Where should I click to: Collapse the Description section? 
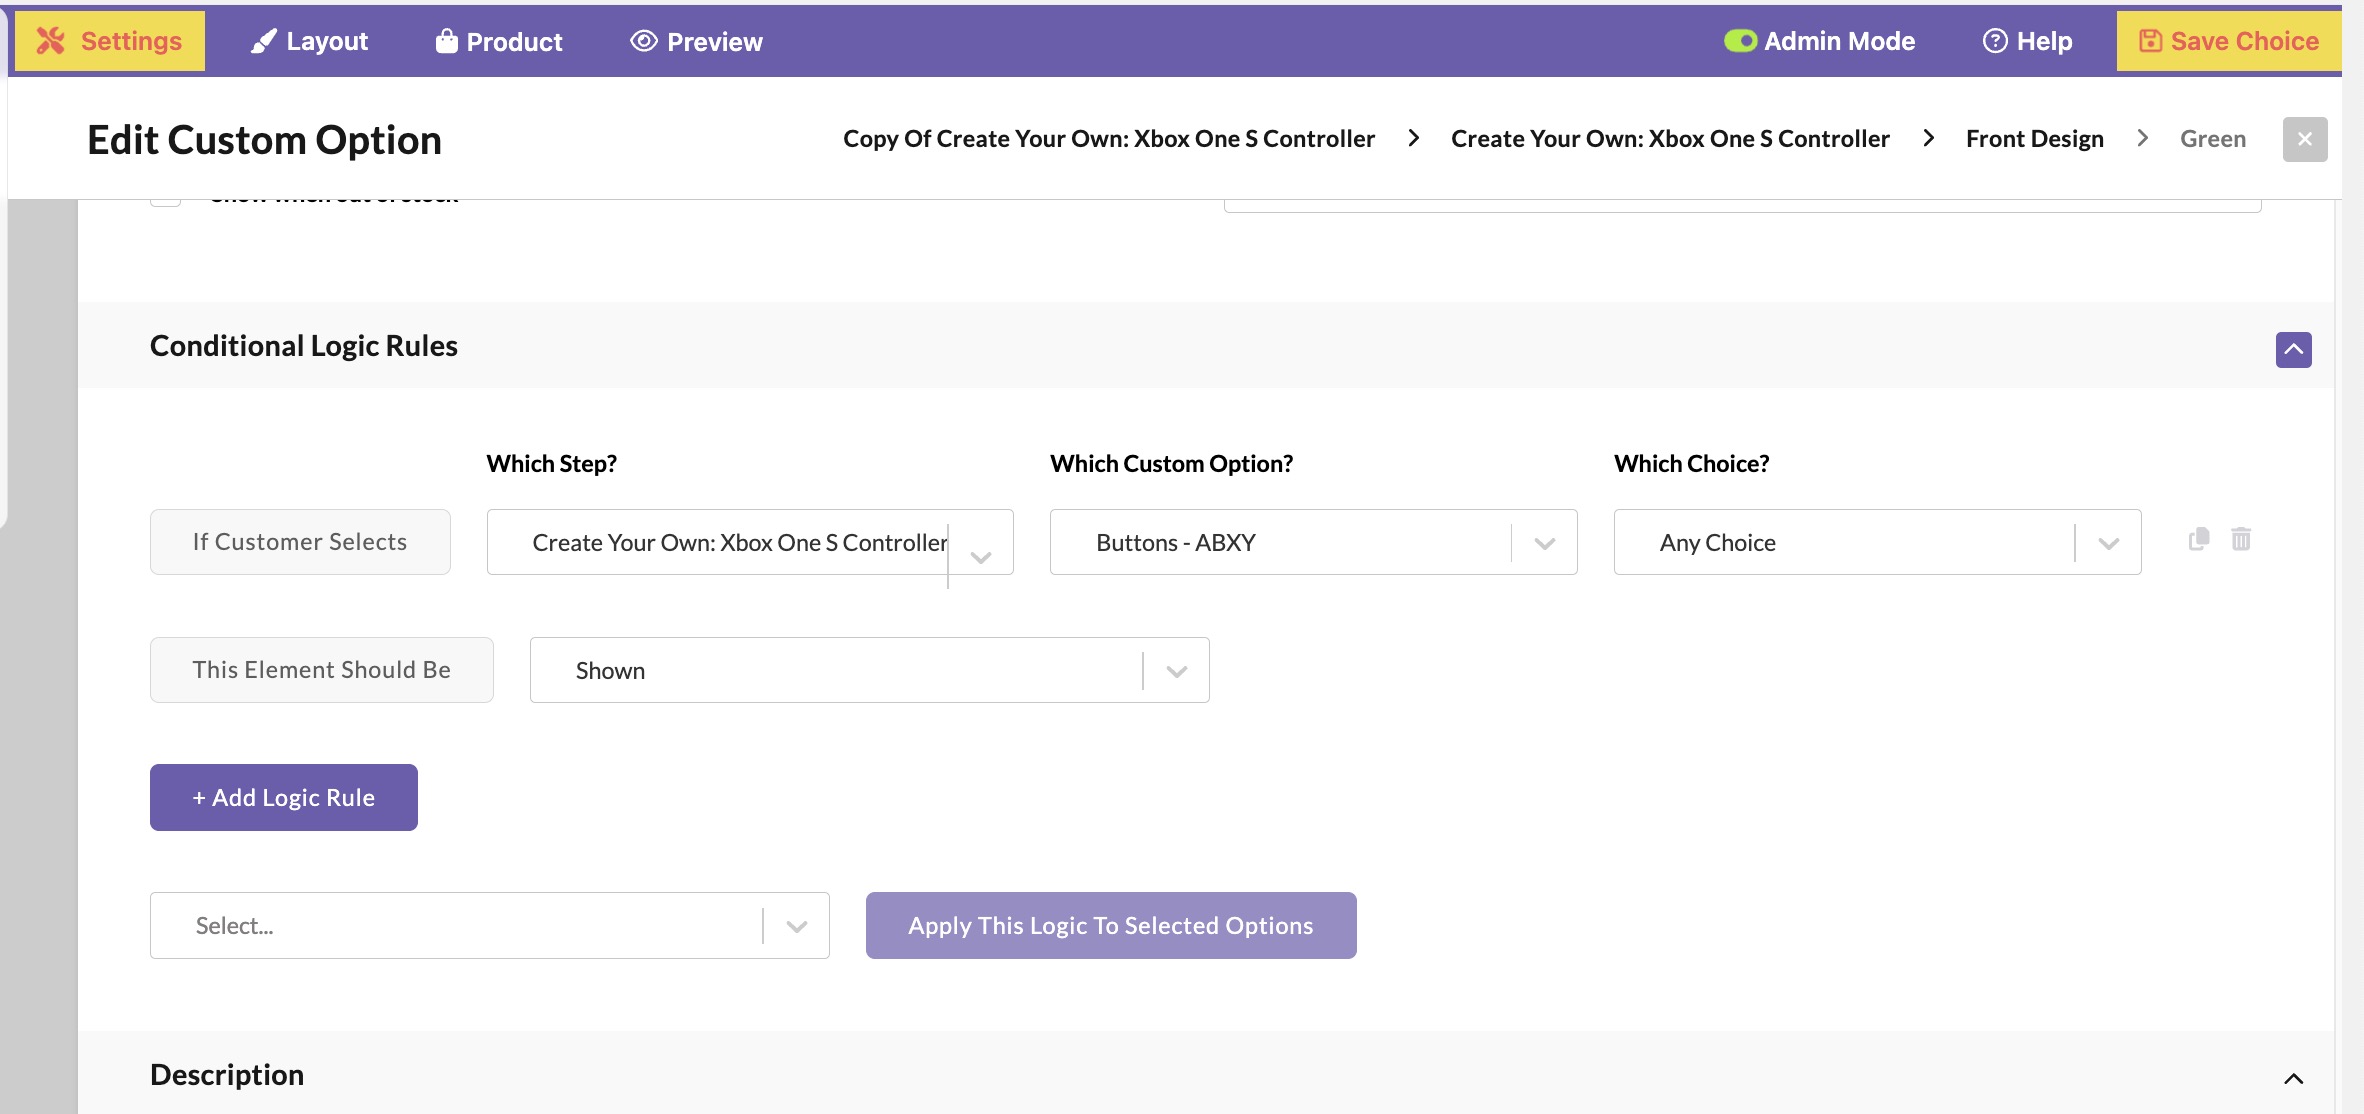(x=2293, y=1079)
